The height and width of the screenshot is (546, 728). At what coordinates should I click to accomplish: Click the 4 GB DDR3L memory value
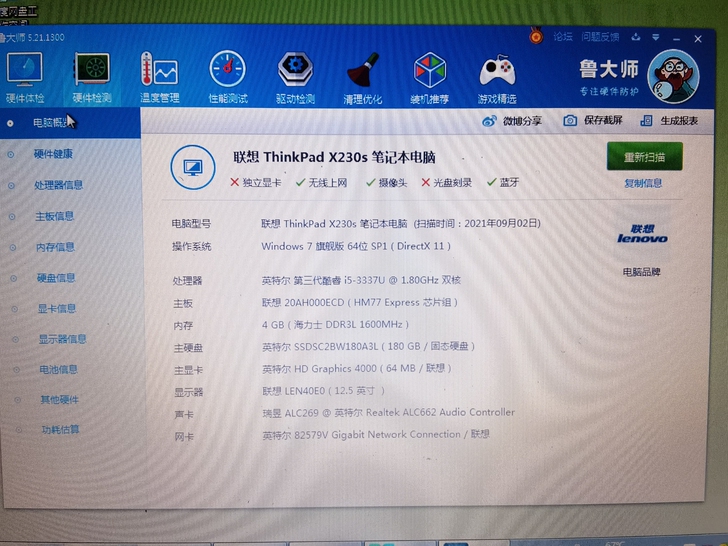pyautogui.click(x=335, y=325)
